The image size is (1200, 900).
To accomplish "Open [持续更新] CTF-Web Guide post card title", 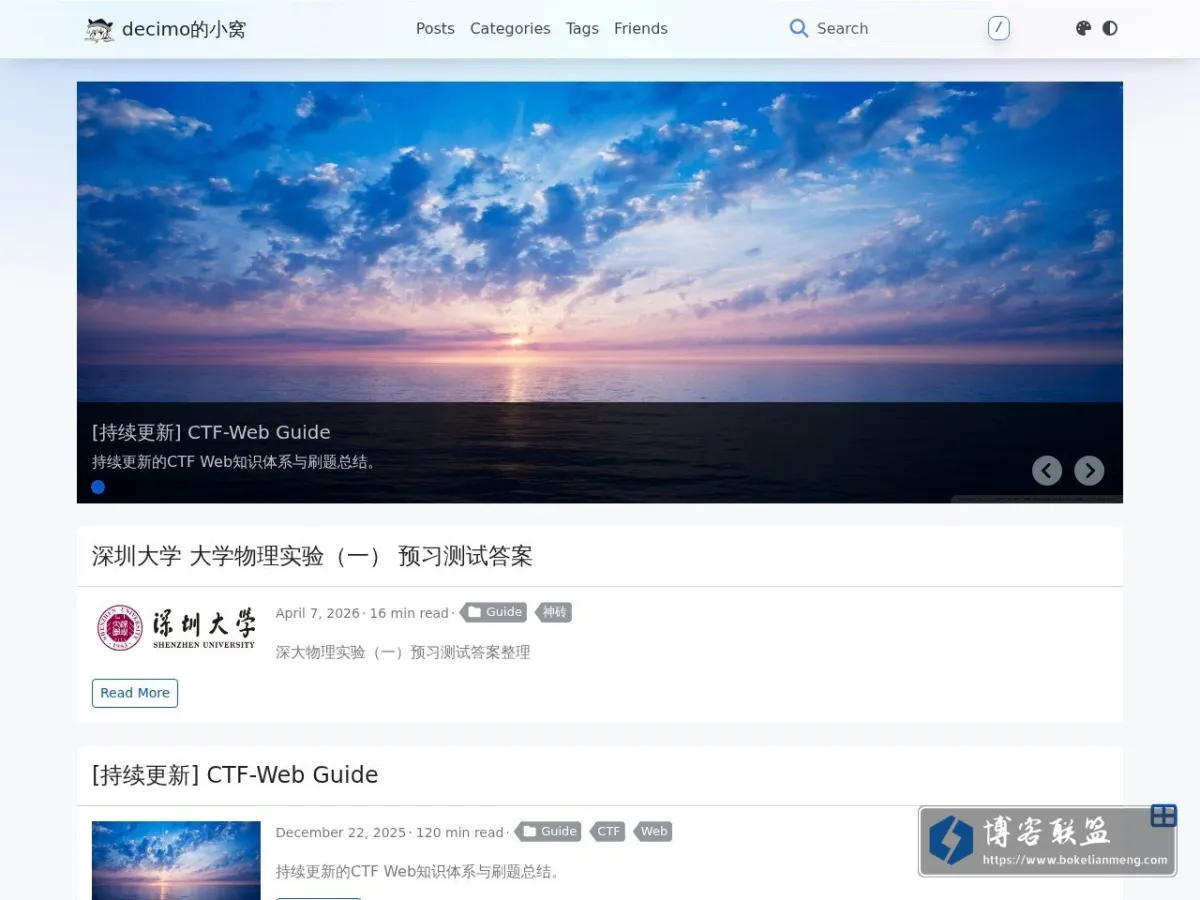I will (235, 775).
